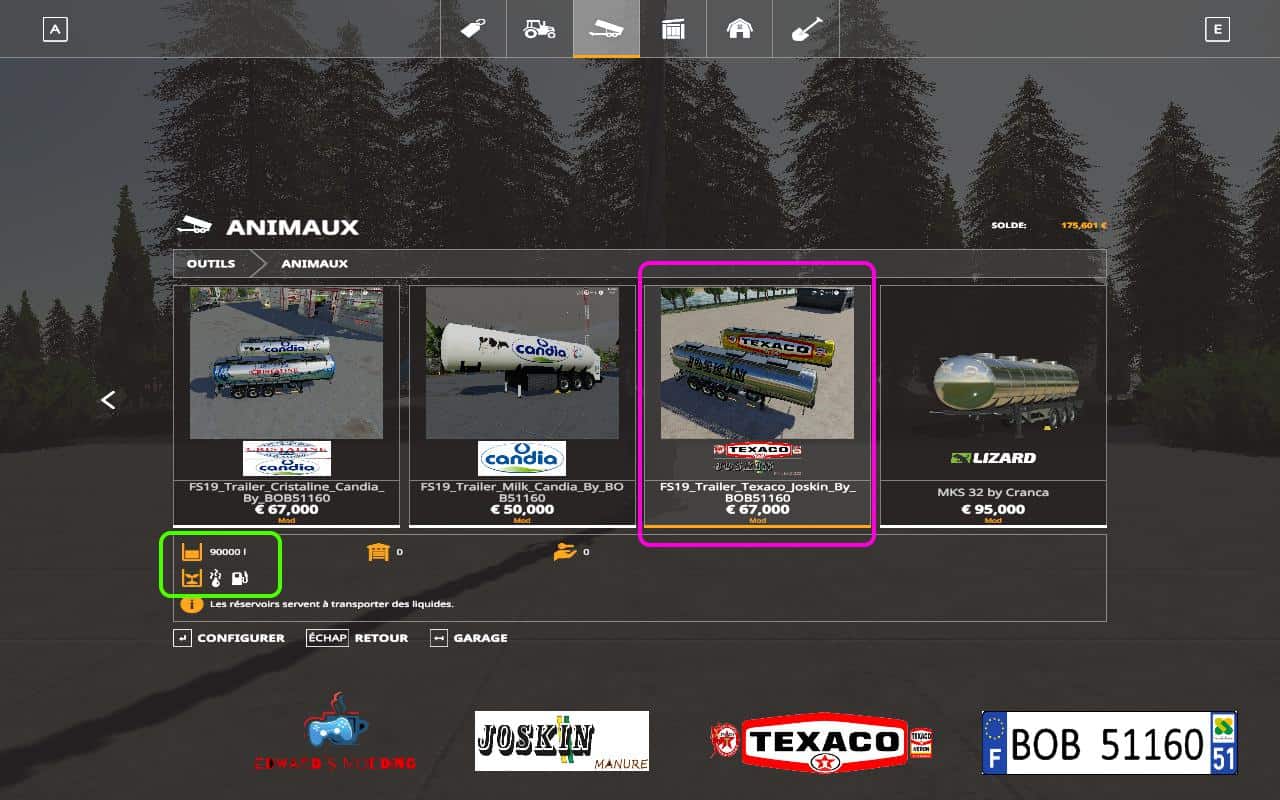Go to previous page with left arrow

click(x=108, y=400)
